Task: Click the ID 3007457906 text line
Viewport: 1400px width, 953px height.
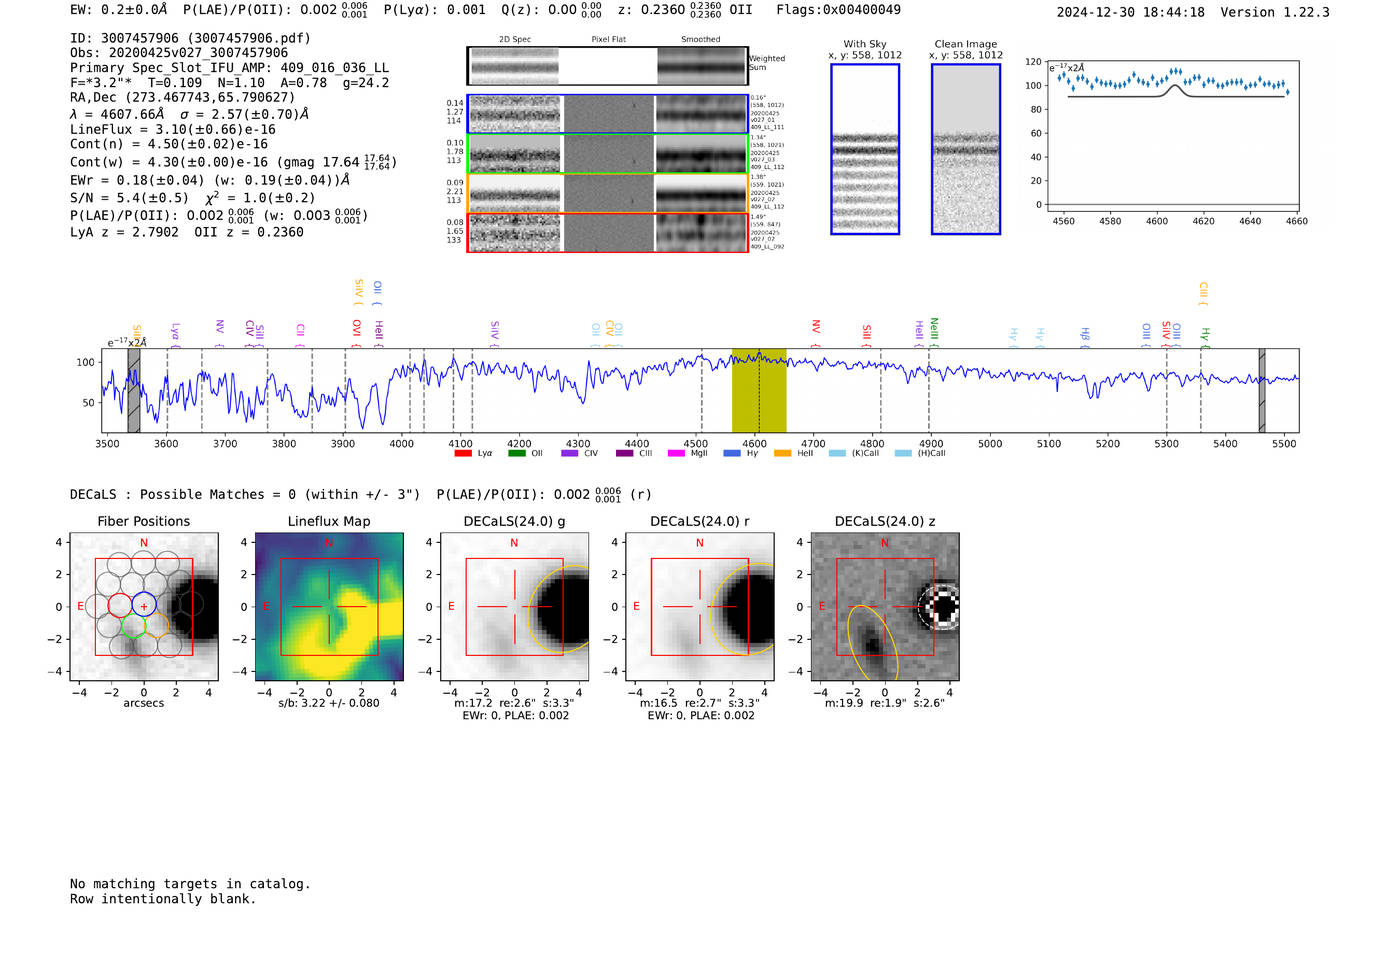Action: point(190,38)
